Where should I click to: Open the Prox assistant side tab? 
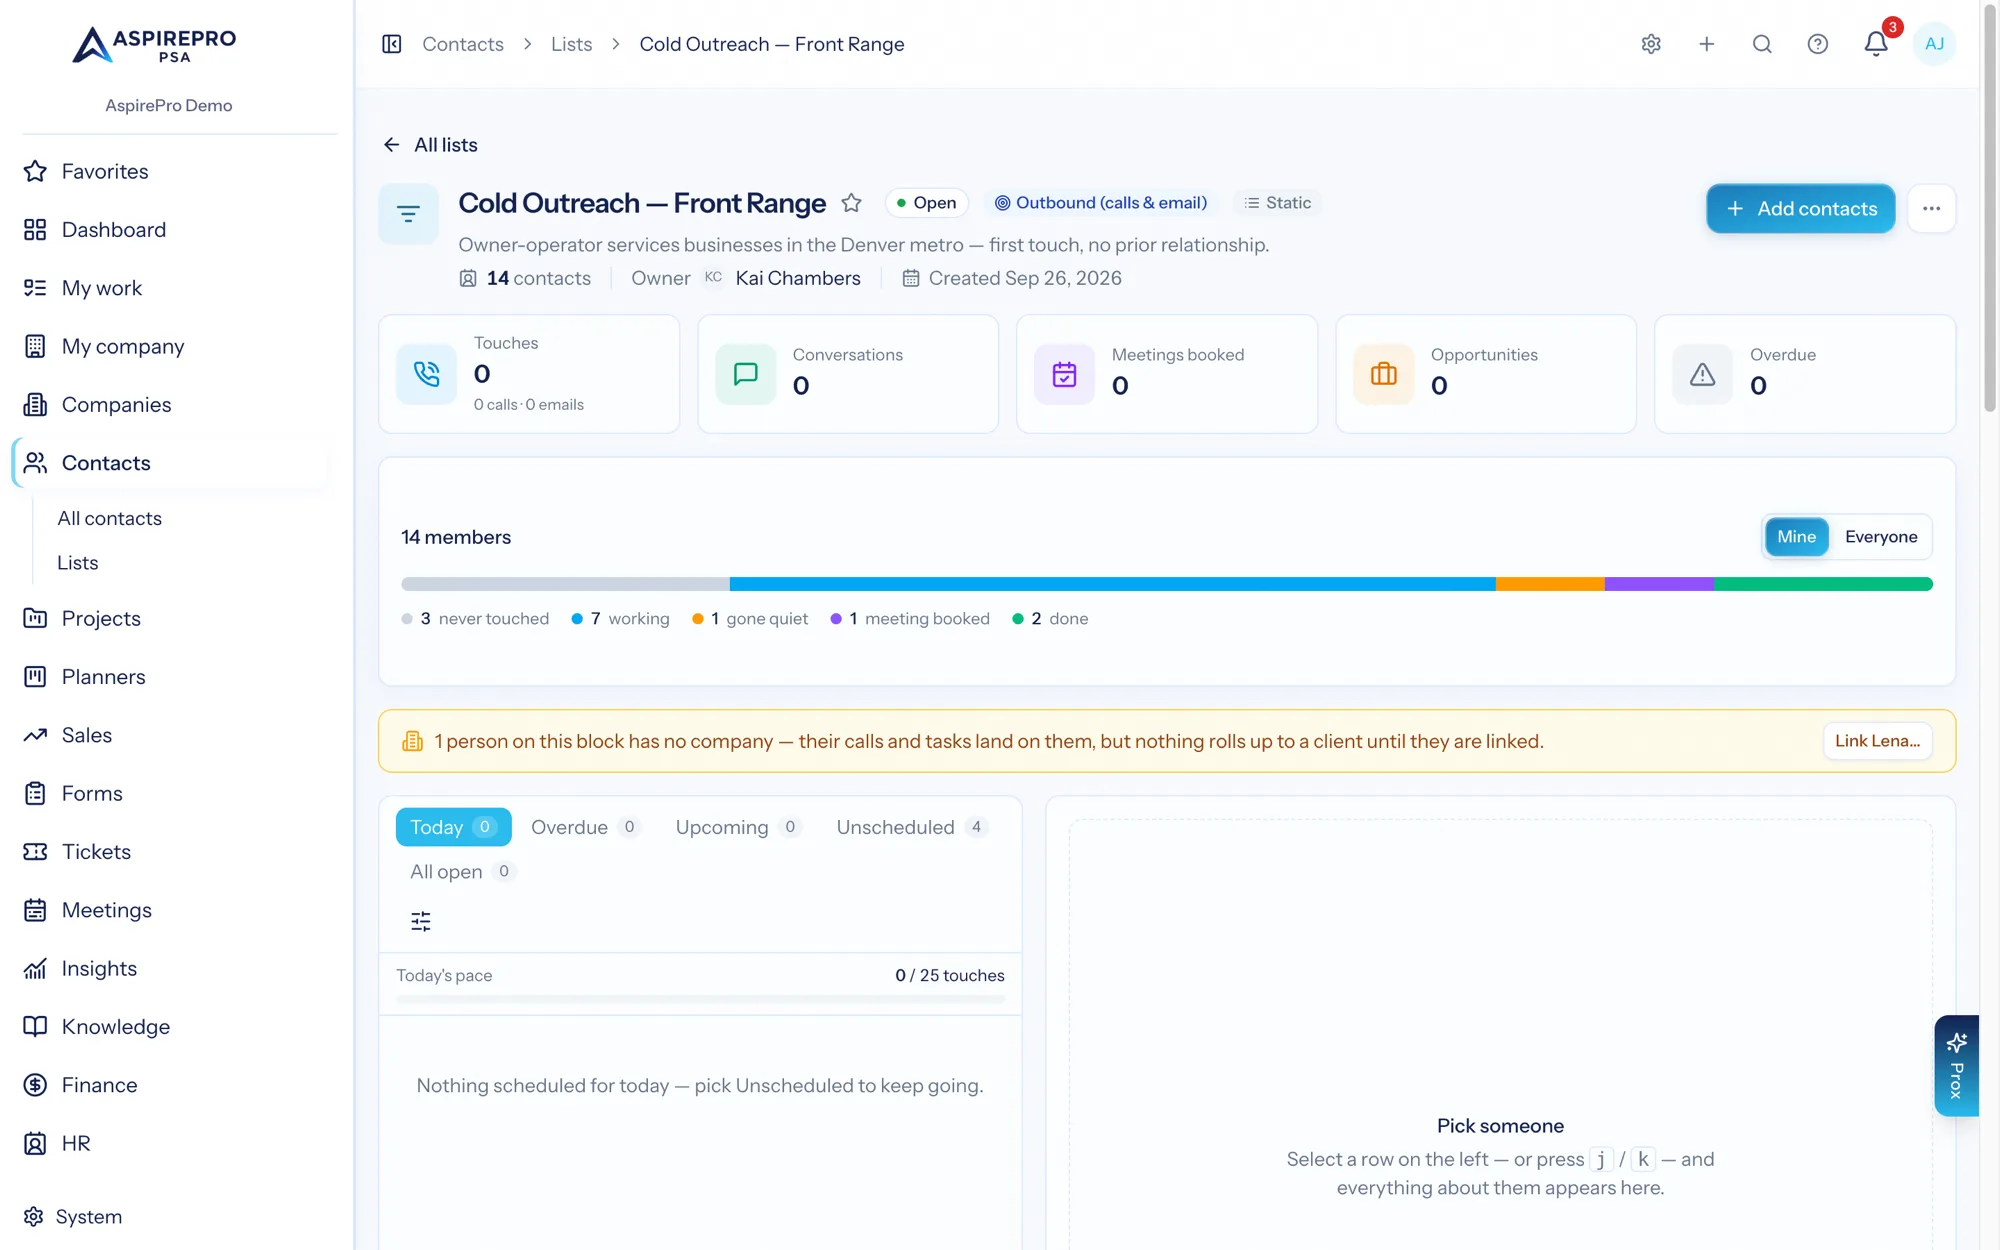pos(1956,1066)
